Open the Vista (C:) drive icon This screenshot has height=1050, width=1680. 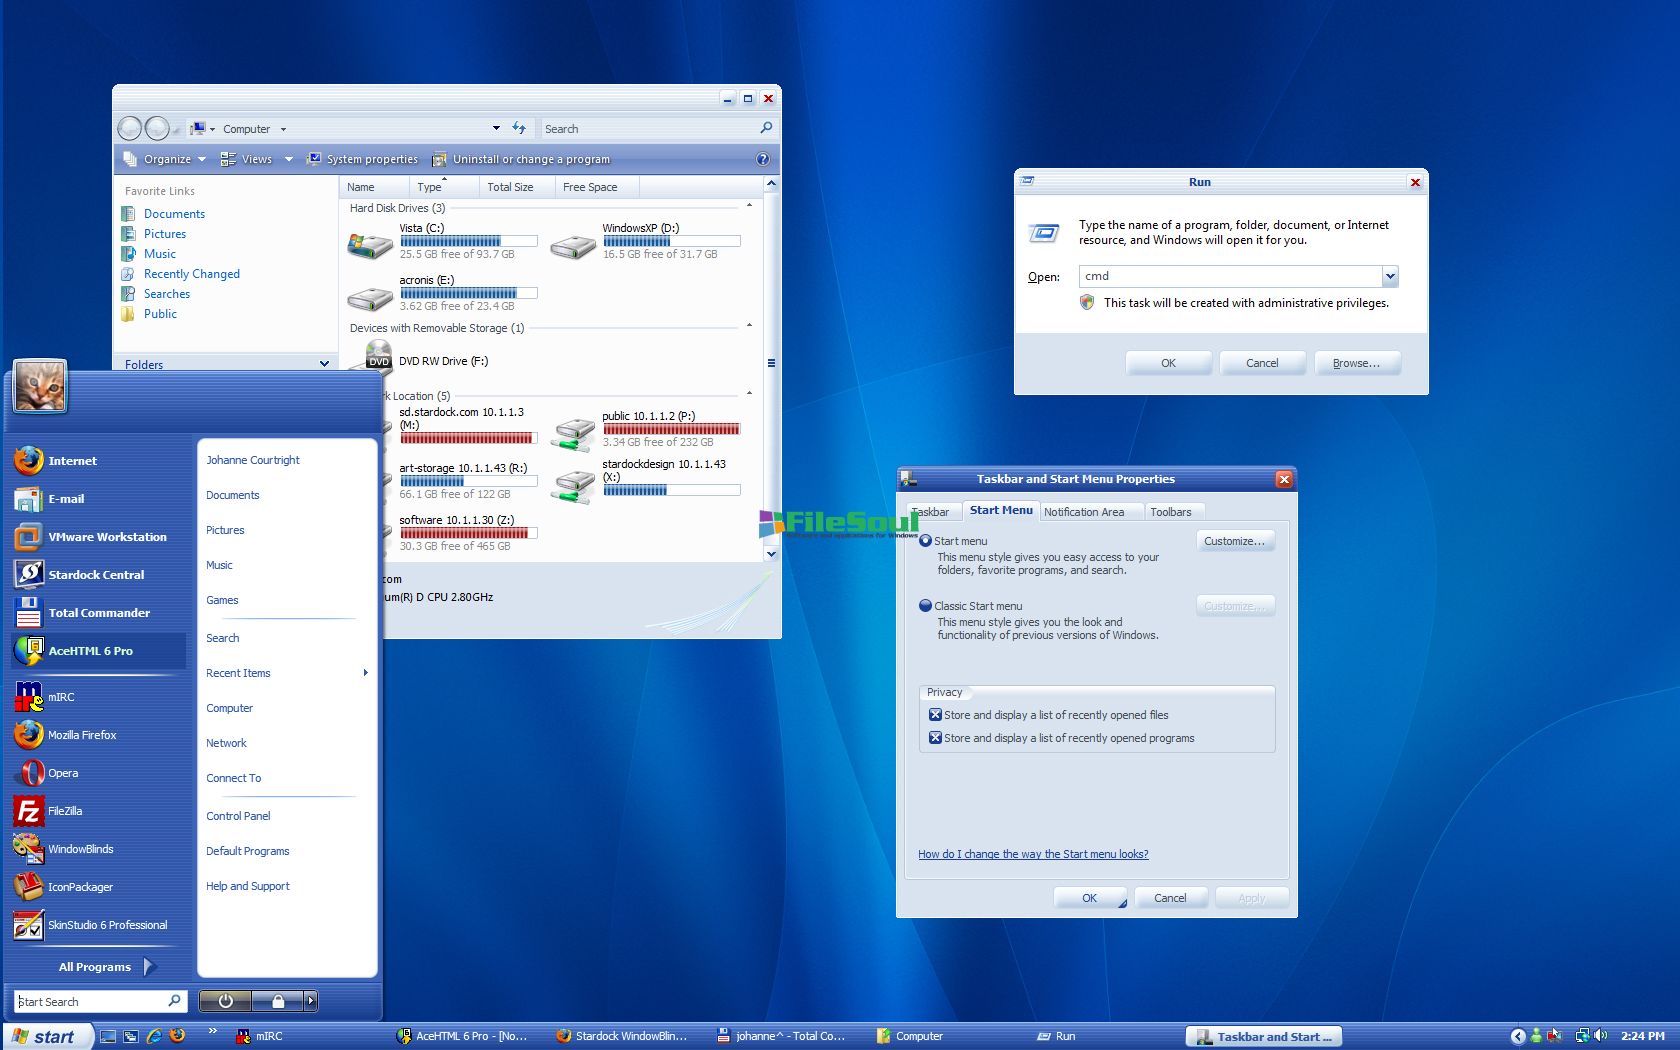click(369, 243)
